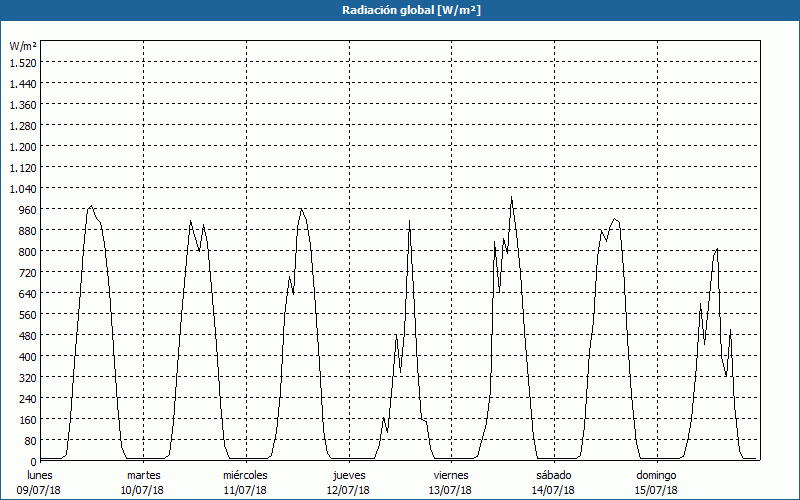The width and height of the screenshot is (800, 500).
Task: Click Thursday's sharp radiation peak near 900
Action: click(x=409, y=221)
